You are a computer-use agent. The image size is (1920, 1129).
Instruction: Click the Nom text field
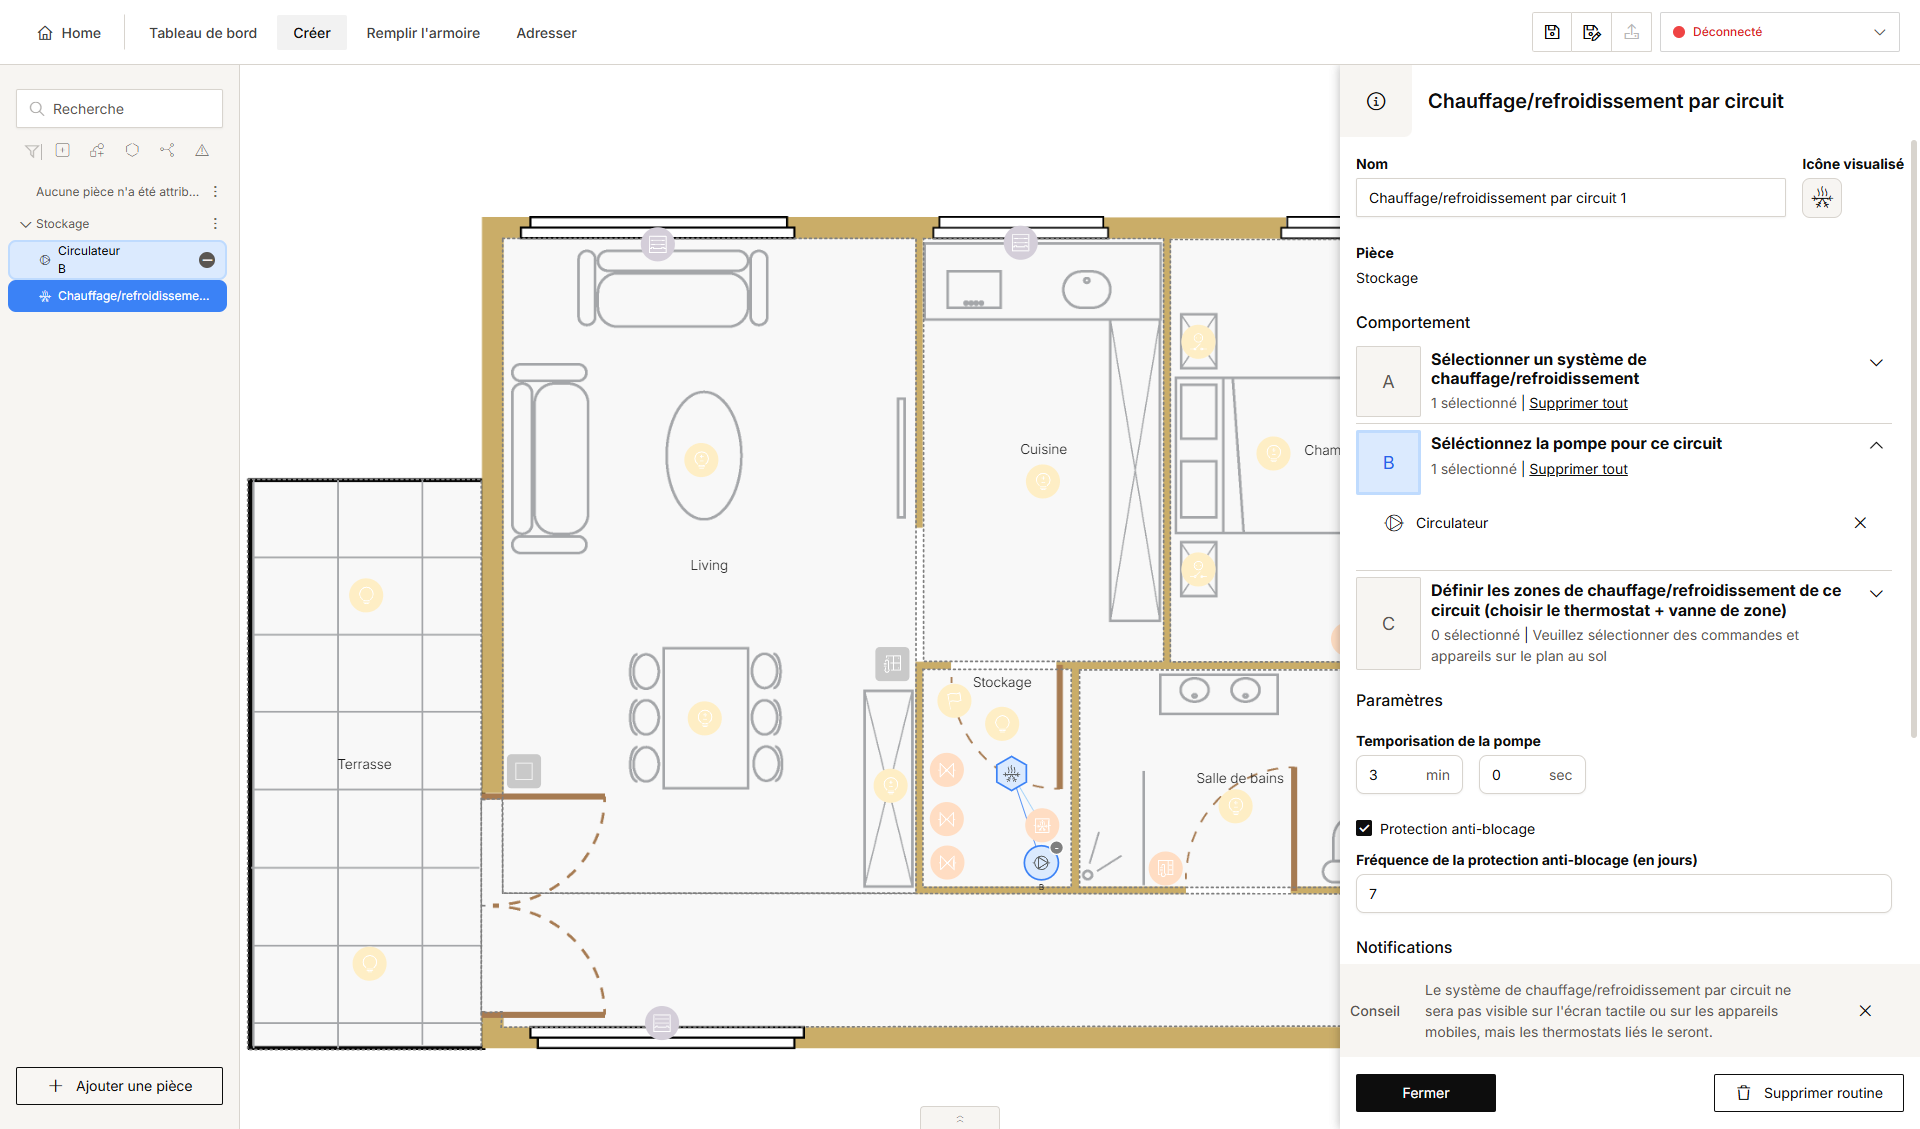coord(1570,198)
